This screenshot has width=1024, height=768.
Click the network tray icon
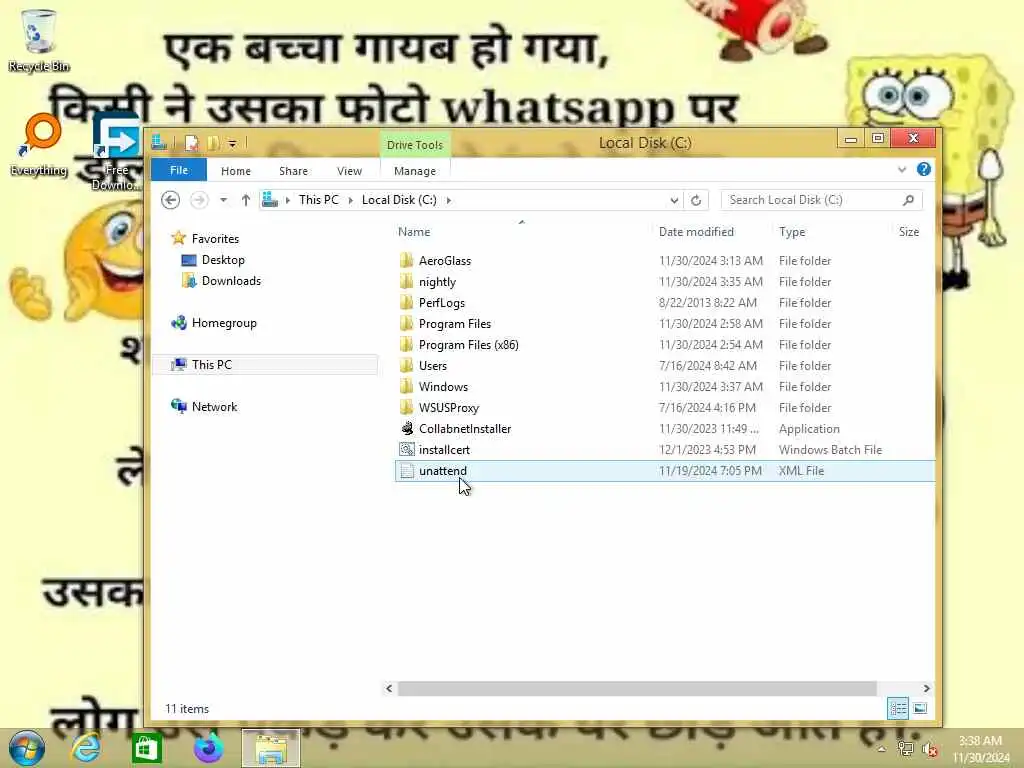905,749
